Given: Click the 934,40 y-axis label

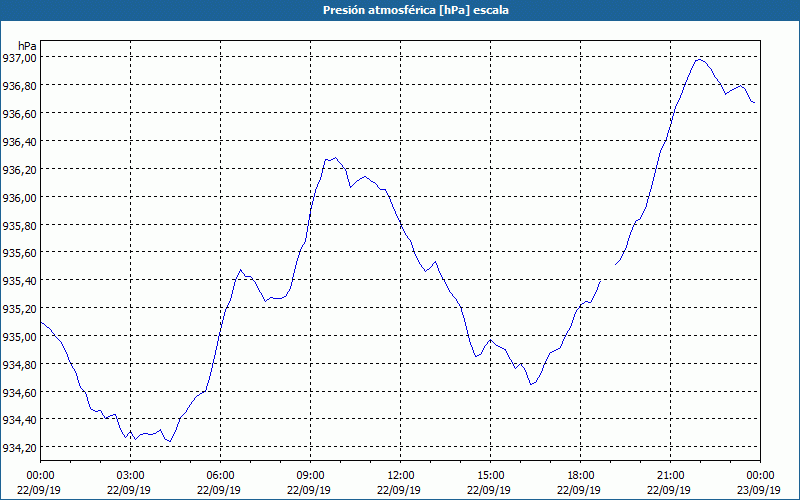Looking at the screenshot, I should (20, 420).
